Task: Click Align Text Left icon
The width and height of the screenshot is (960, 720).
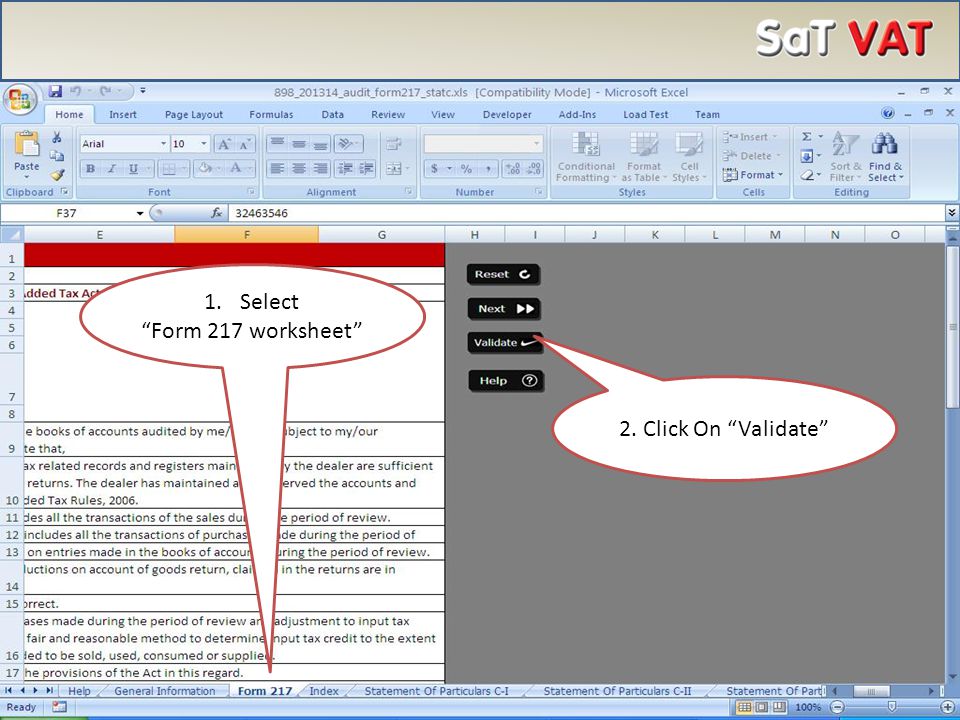Action: pyautogui.click(x=277, y=168)
